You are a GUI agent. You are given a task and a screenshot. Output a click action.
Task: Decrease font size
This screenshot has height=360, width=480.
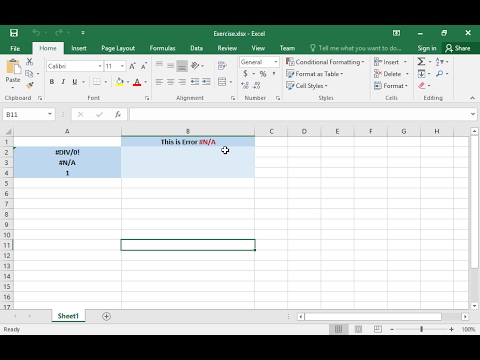(144, 66)
